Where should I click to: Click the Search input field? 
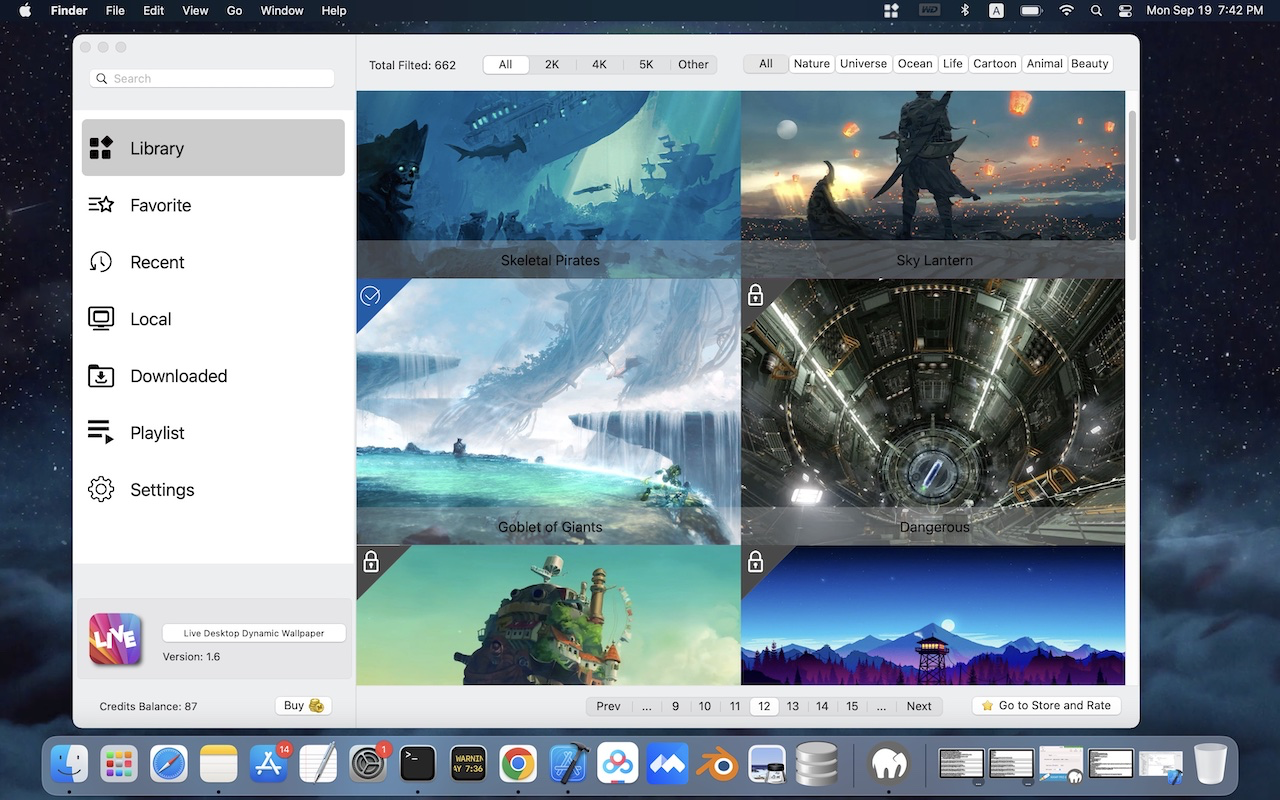click(x=212, y=79)
